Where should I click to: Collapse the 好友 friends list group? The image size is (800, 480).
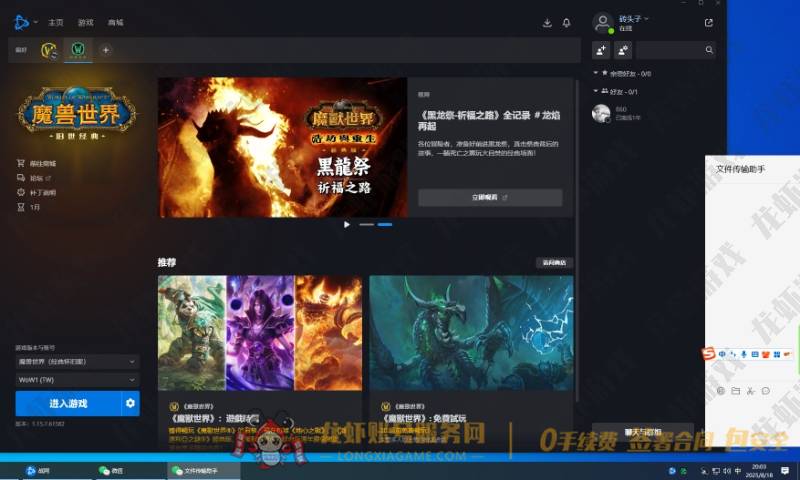click(x=596, y=91)
